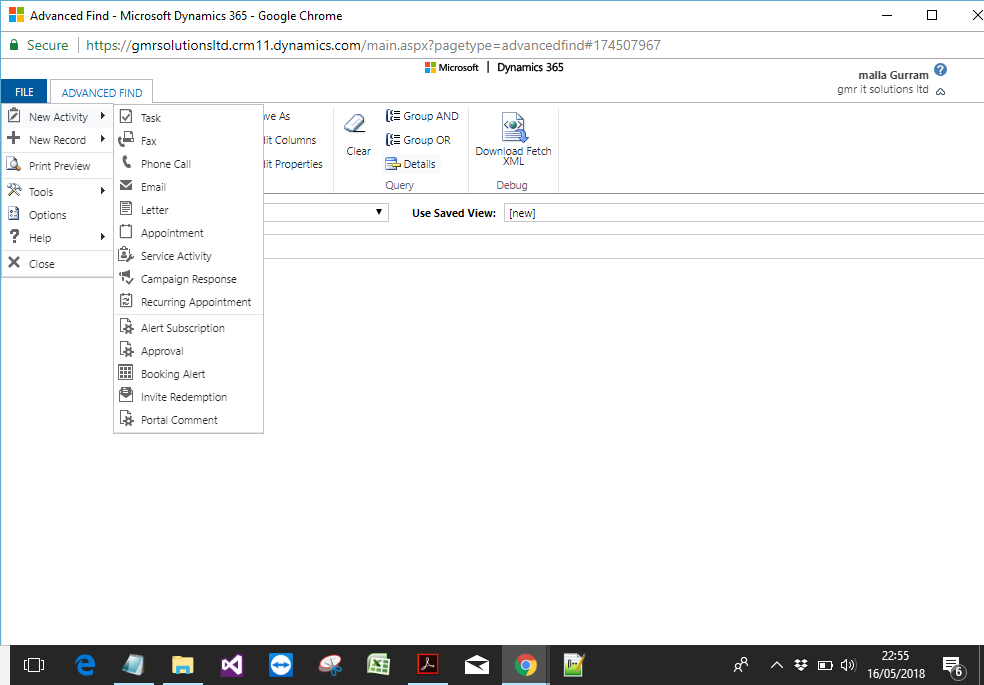Click the New Record plus icon

[13, 139]
